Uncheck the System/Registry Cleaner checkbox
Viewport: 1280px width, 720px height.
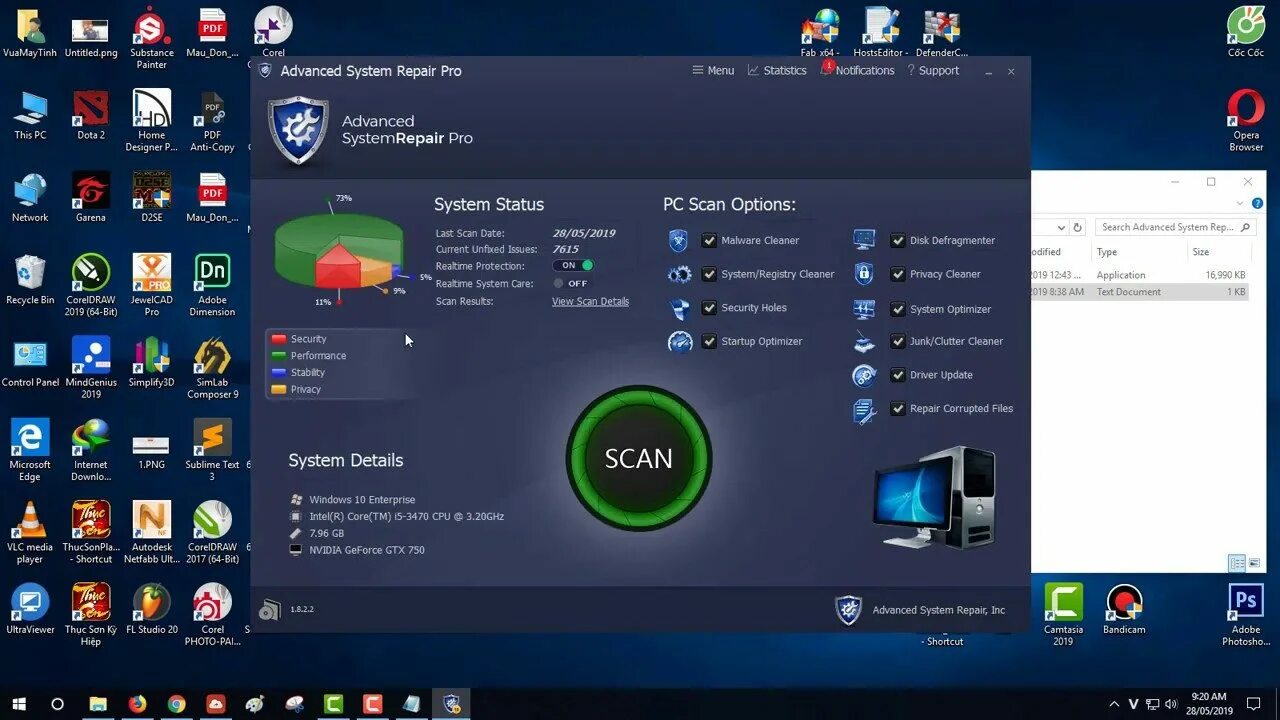point(709,274)
